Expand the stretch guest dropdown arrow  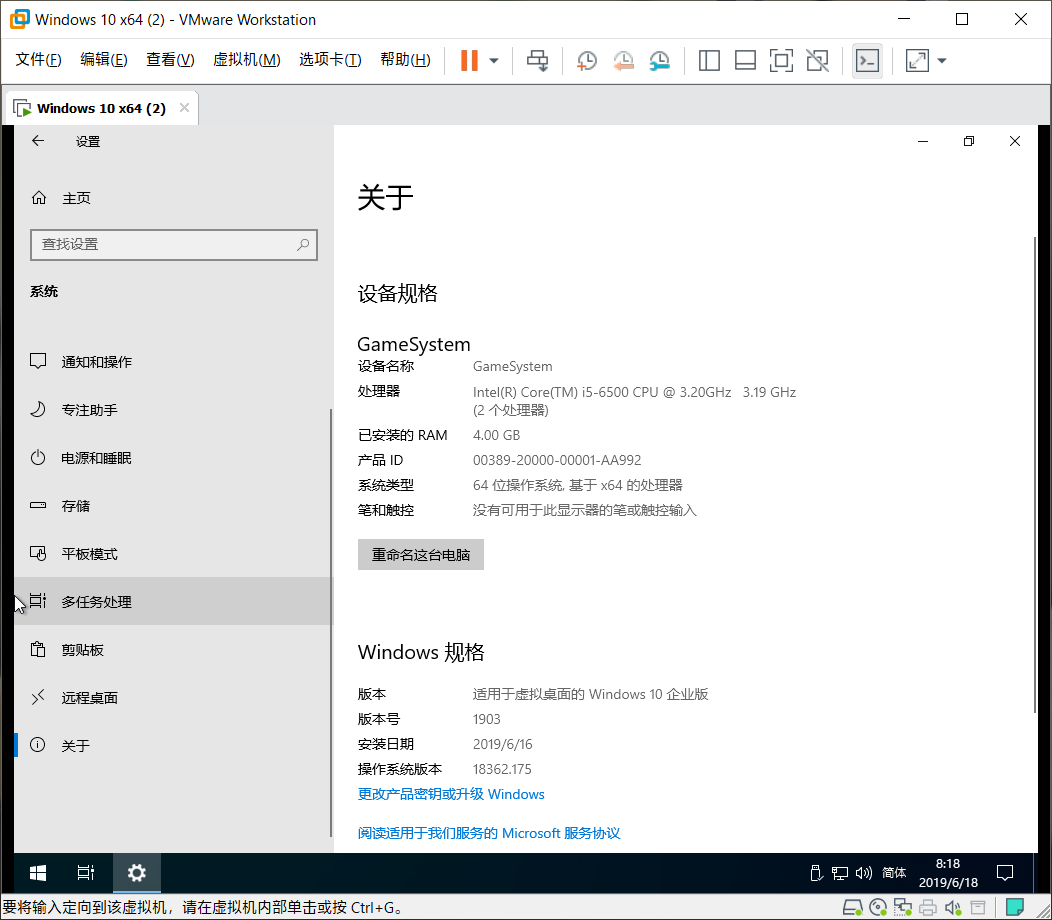pyautogui.click(x=942, y=60)
